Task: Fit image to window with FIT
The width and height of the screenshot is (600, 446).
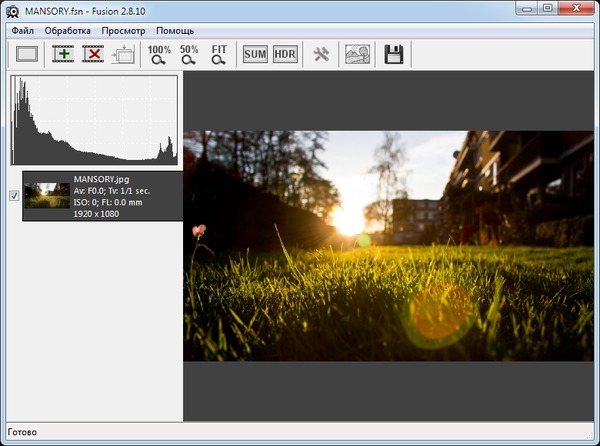Action: click(219, 54)
